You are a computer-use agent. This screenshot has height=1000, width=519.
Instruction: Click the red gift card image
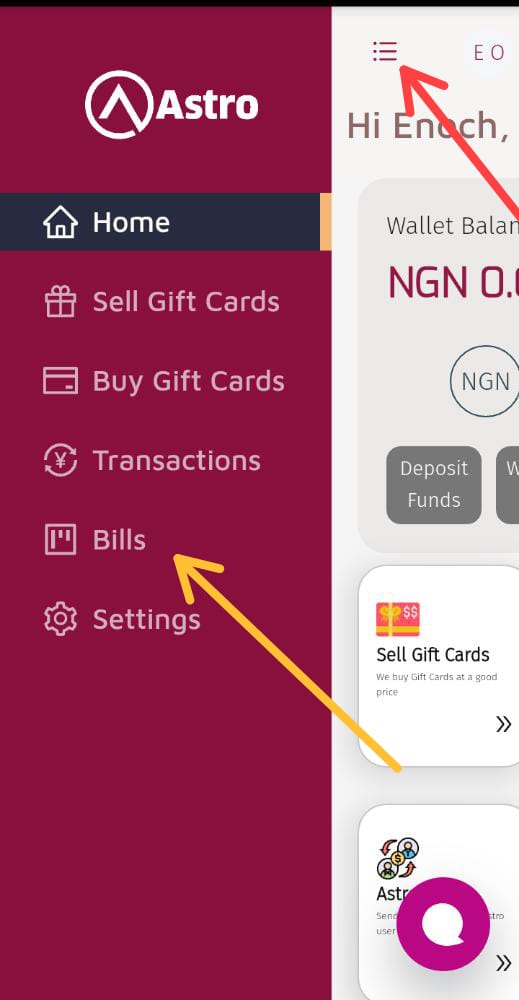(x=398, y=619)
